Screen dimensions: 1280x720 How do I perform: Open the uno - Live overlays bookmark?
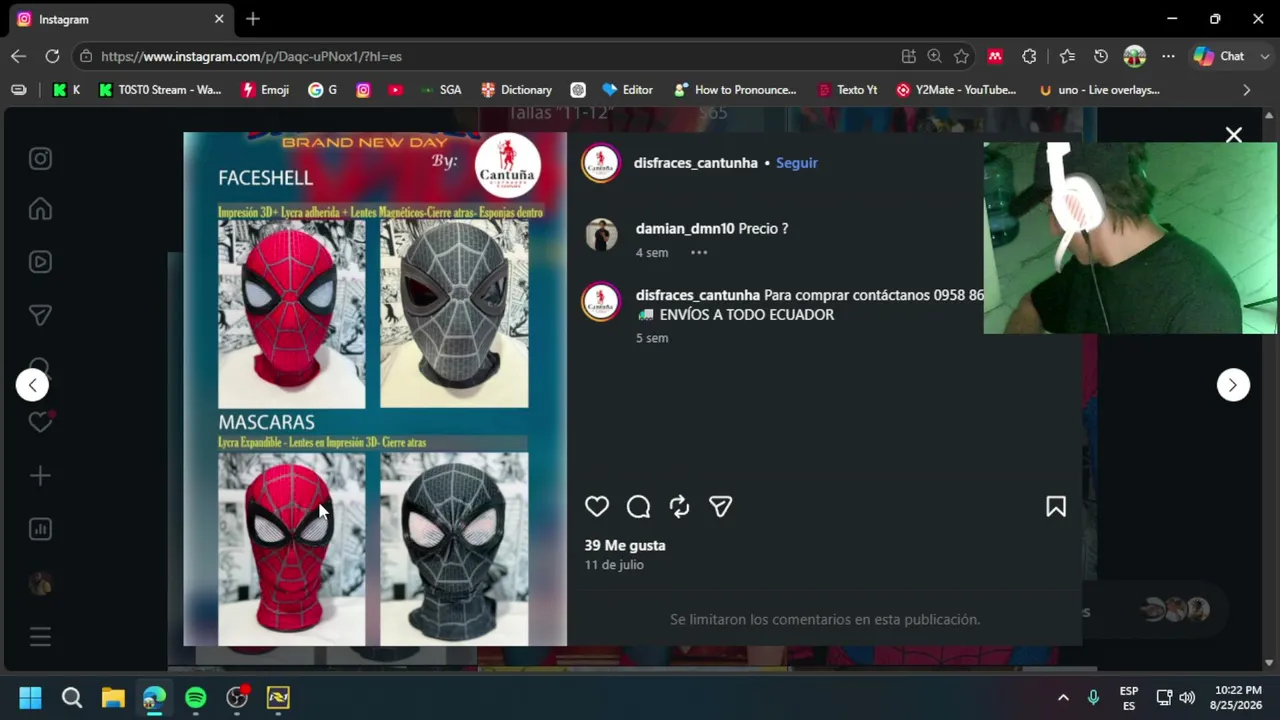click(1099, 90)
